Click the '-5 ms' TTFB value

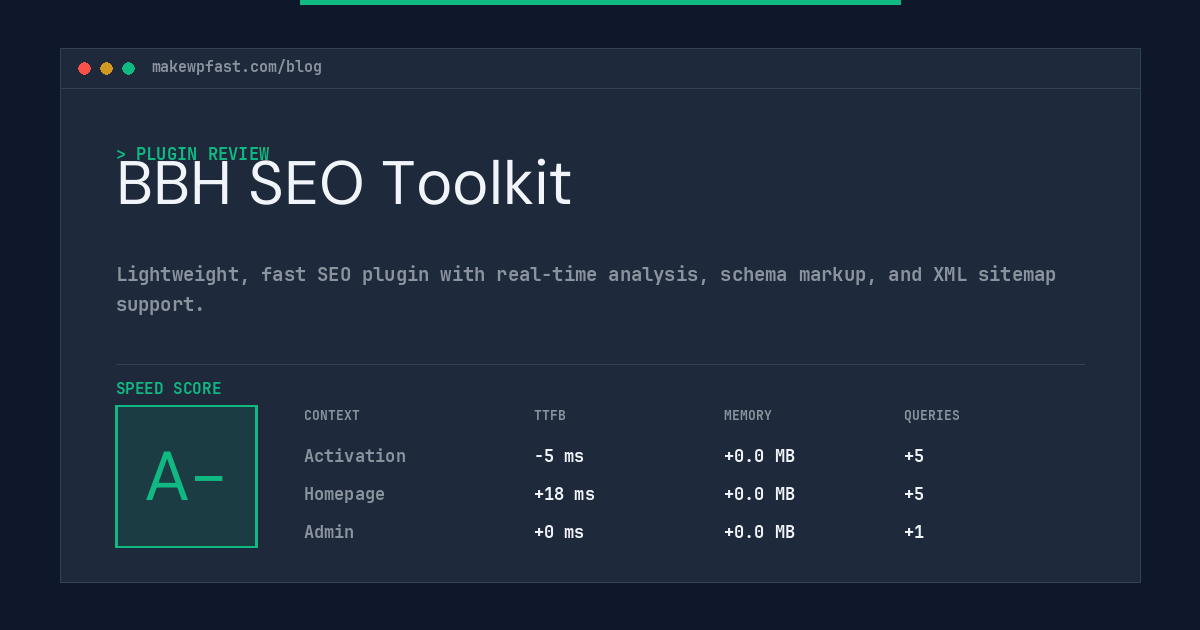pyautogui.click(x=559, y=456)
